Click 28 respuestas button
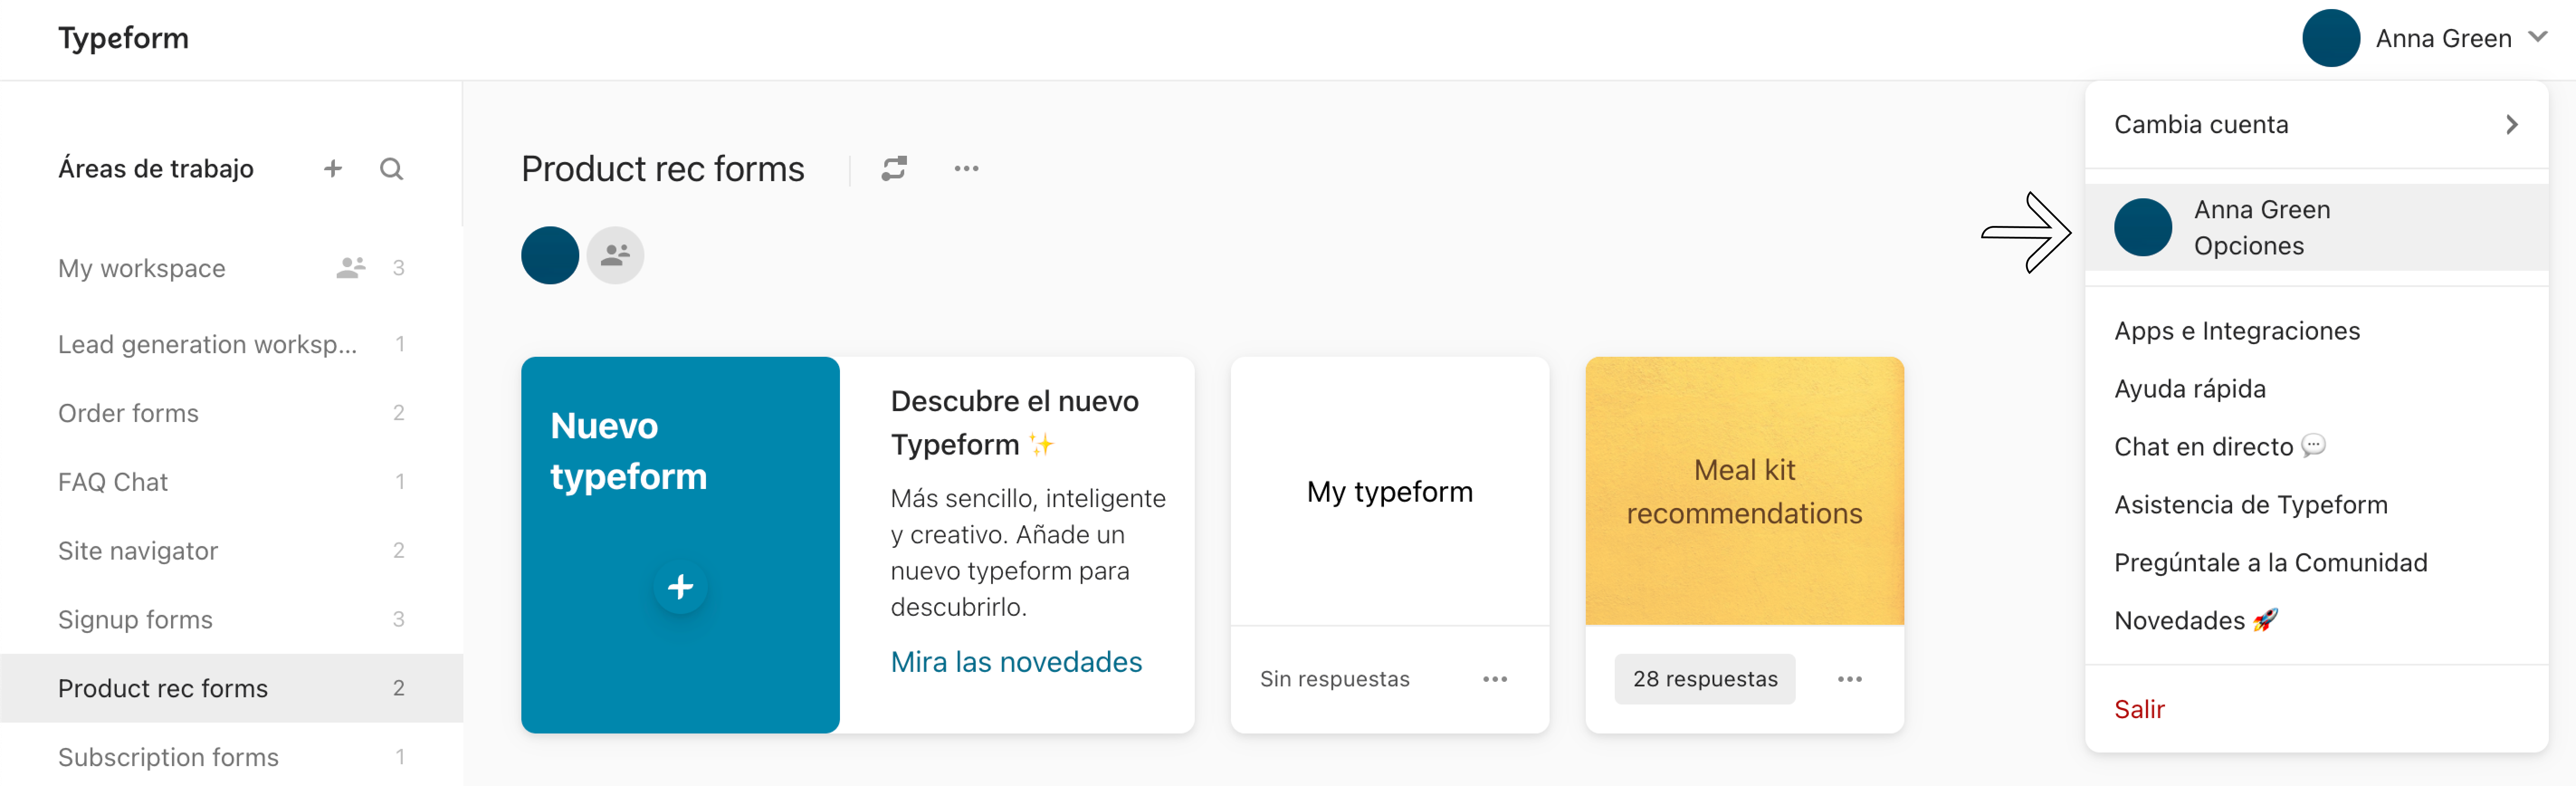 (1705, 679)
